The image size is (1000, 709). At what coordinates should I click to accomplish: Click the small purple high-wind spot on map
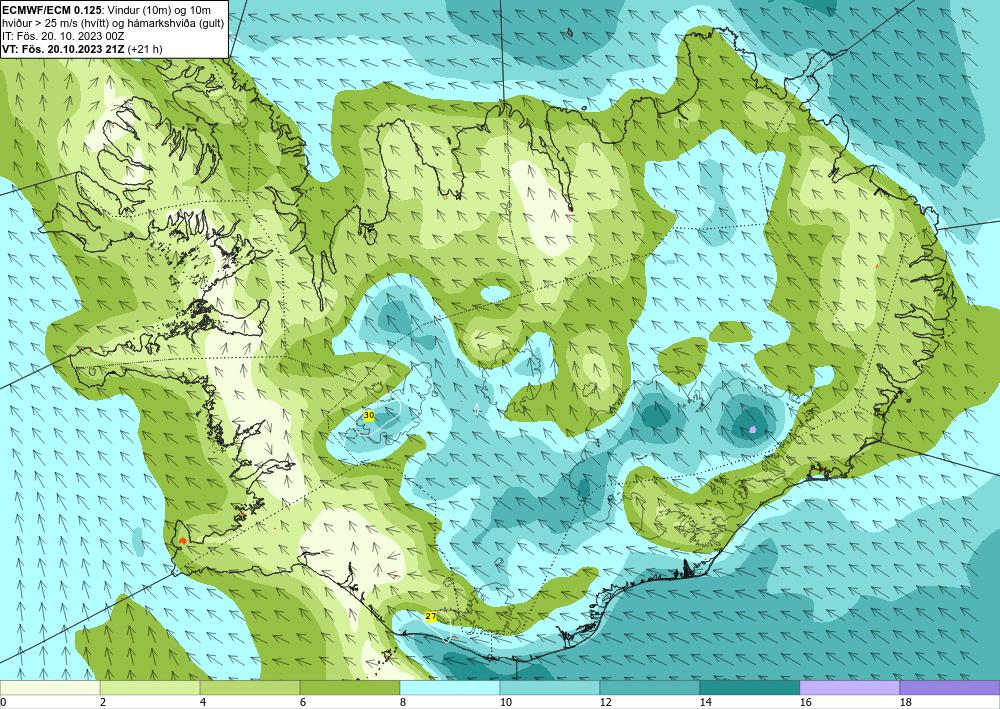pos(753,429)
